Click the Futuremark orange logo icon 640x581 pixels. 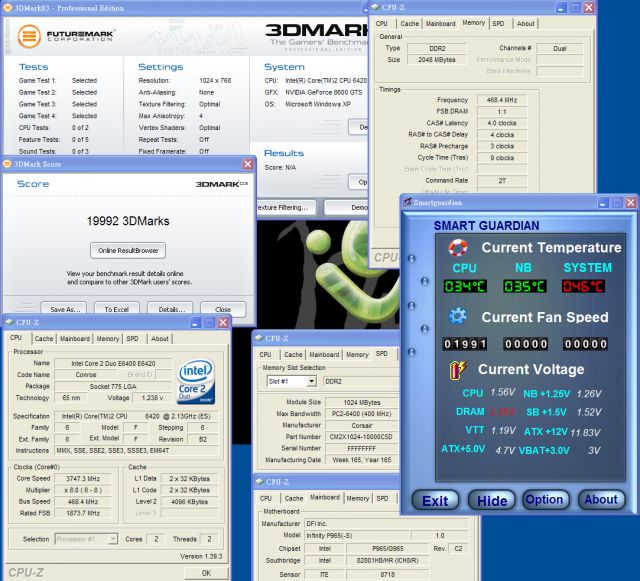click(29, 36)
